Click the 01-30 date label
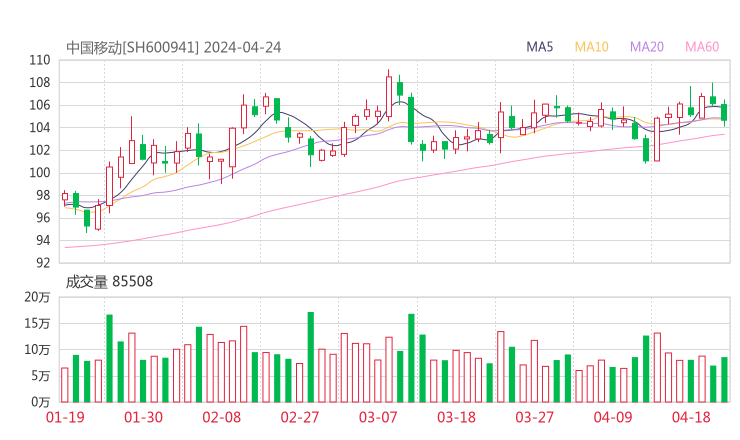740x440 pixels. pos(143,417)
